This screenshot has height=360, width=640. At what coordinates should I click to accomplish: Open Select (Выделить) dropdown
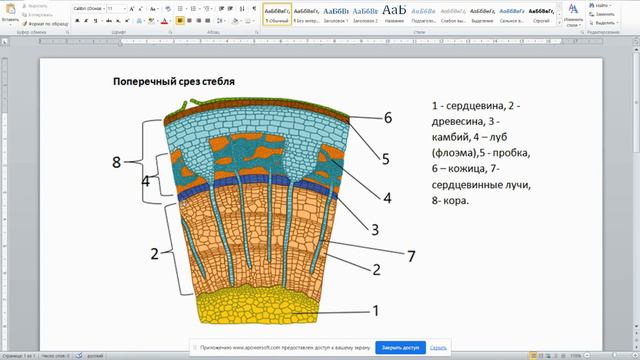coord(604,23)
